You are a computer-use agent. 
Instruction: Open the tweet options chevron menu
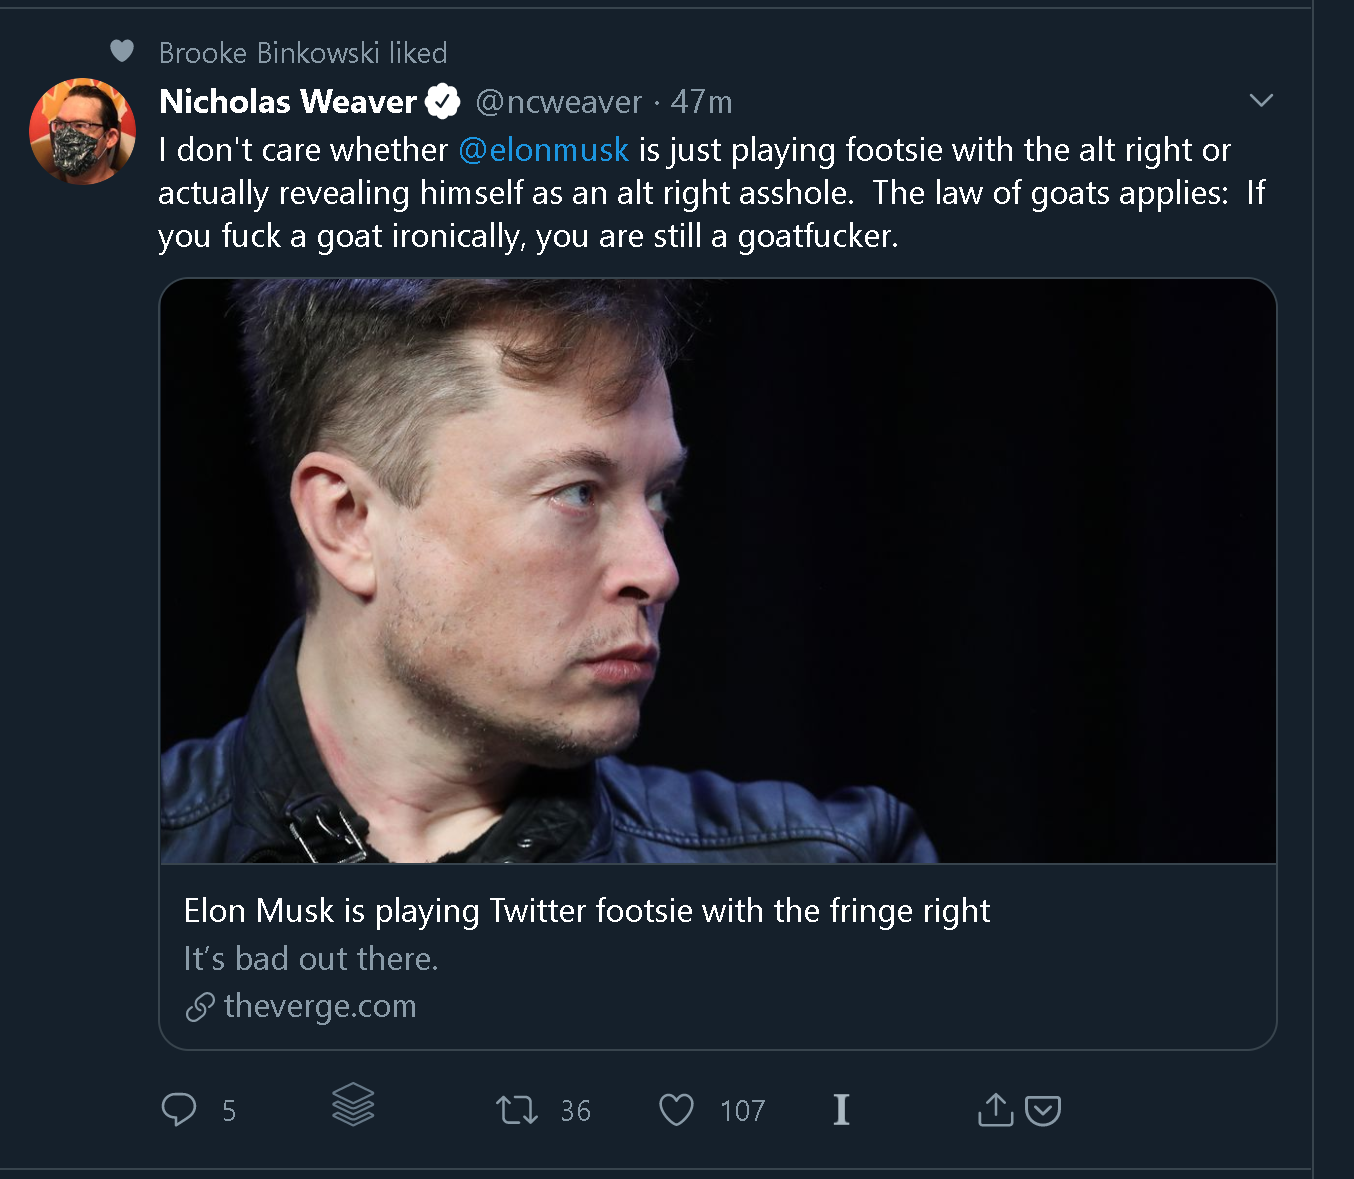[x=1261, y=100]
